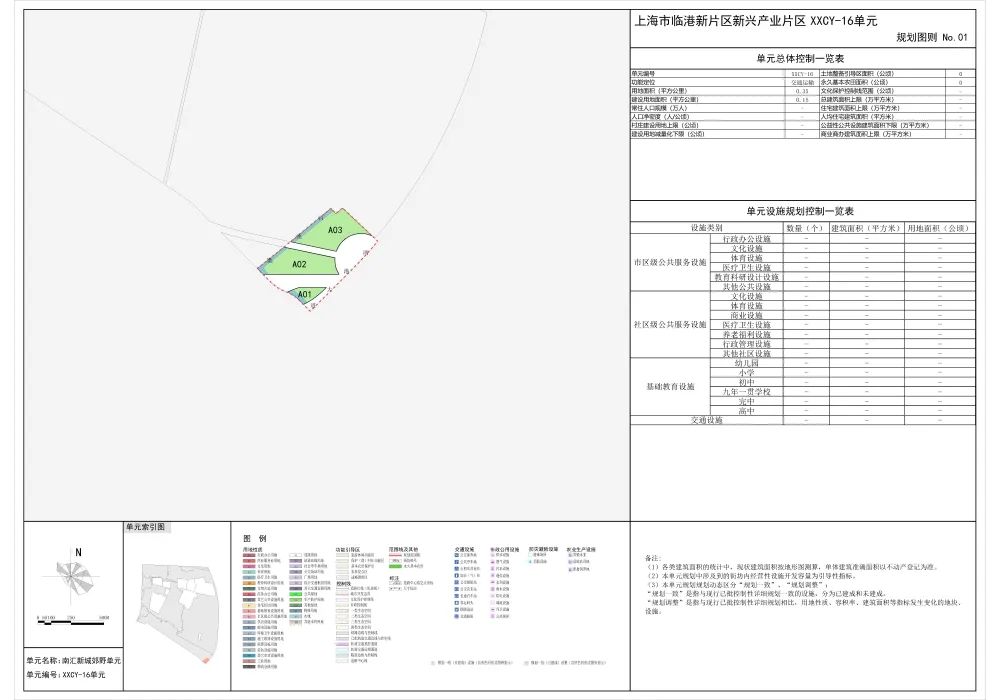Click the '高中' row
The height and width of the screenshot is (700, 1000).
click(x=842, y=411)
